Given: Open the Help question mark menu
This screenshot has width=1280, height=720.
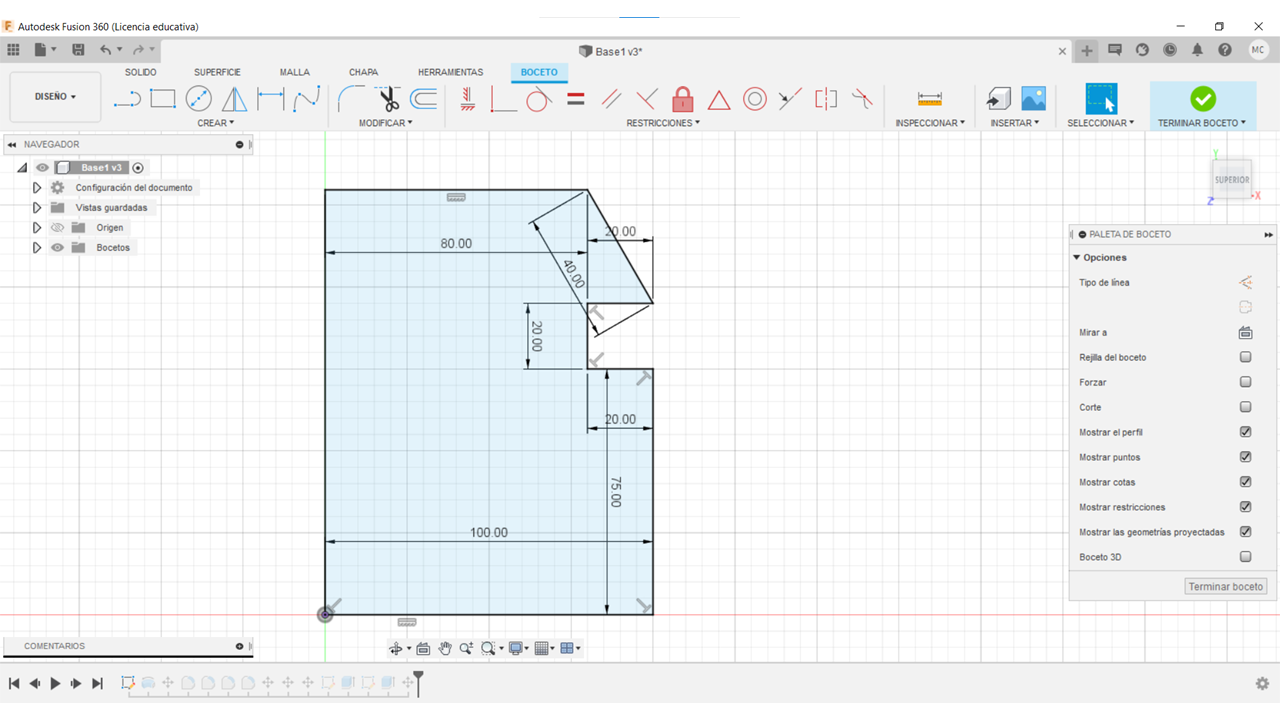Looking at the screenshot, I should tap(1225, 50).
